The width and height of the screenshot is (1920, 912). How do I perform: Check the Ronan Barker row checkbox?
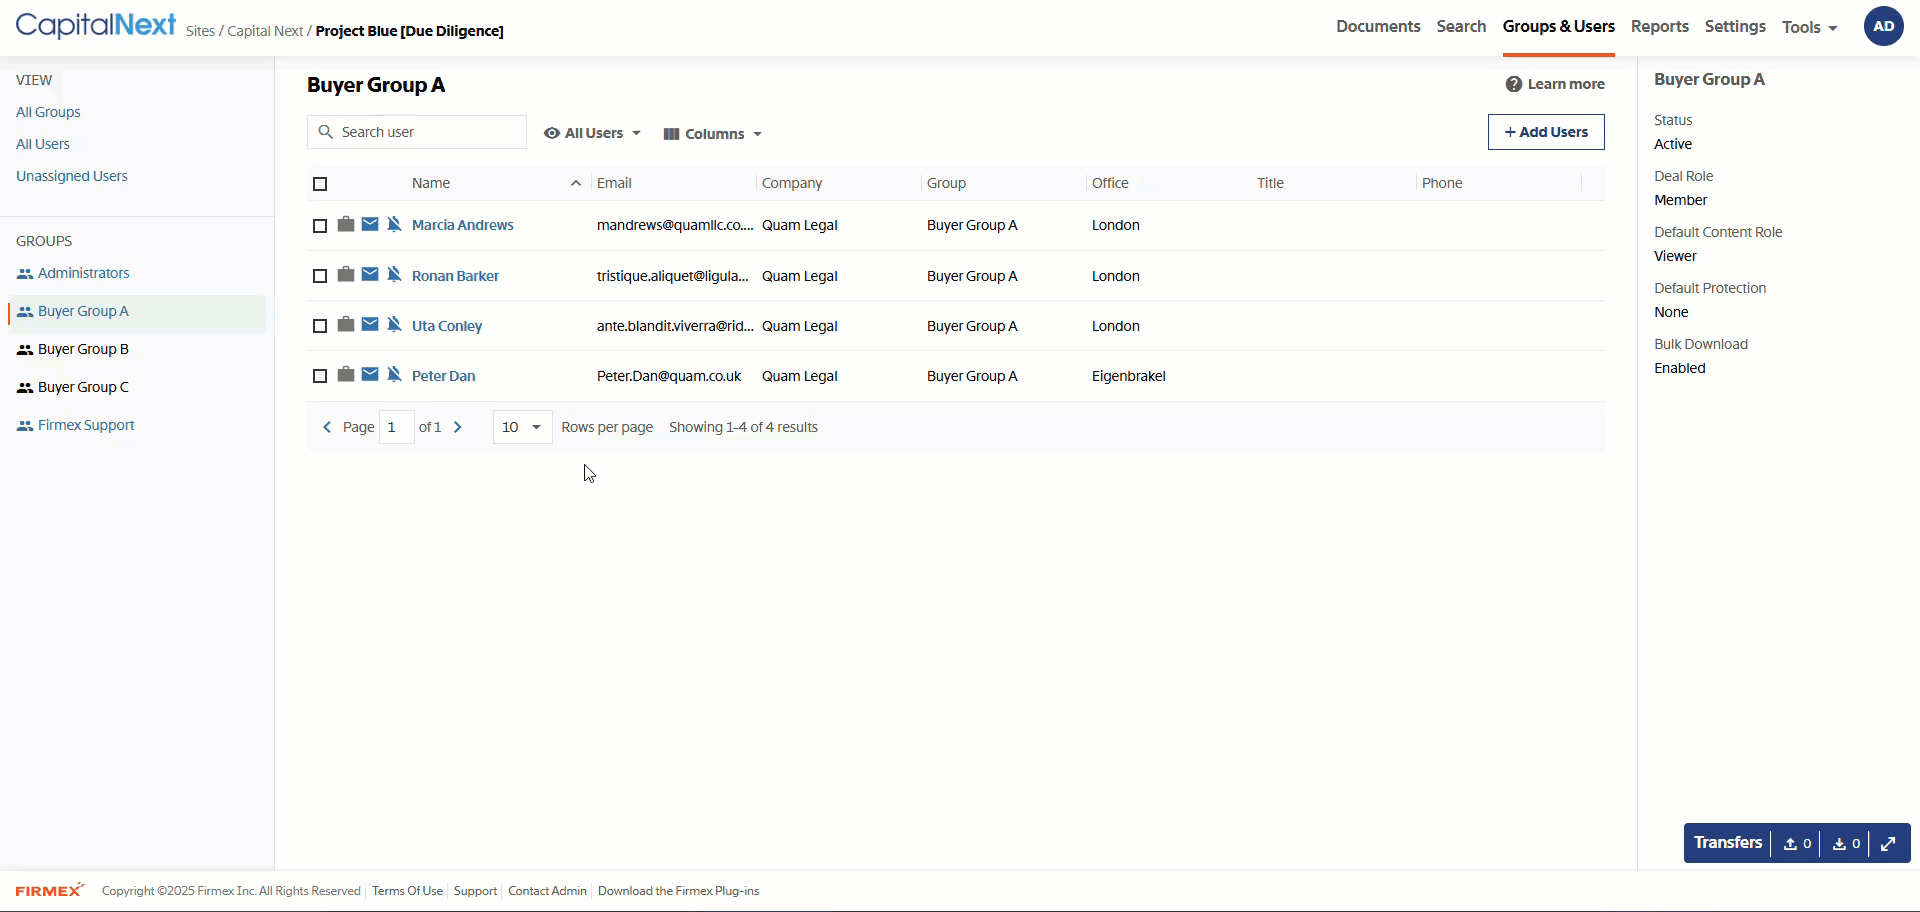coord(320,276)
